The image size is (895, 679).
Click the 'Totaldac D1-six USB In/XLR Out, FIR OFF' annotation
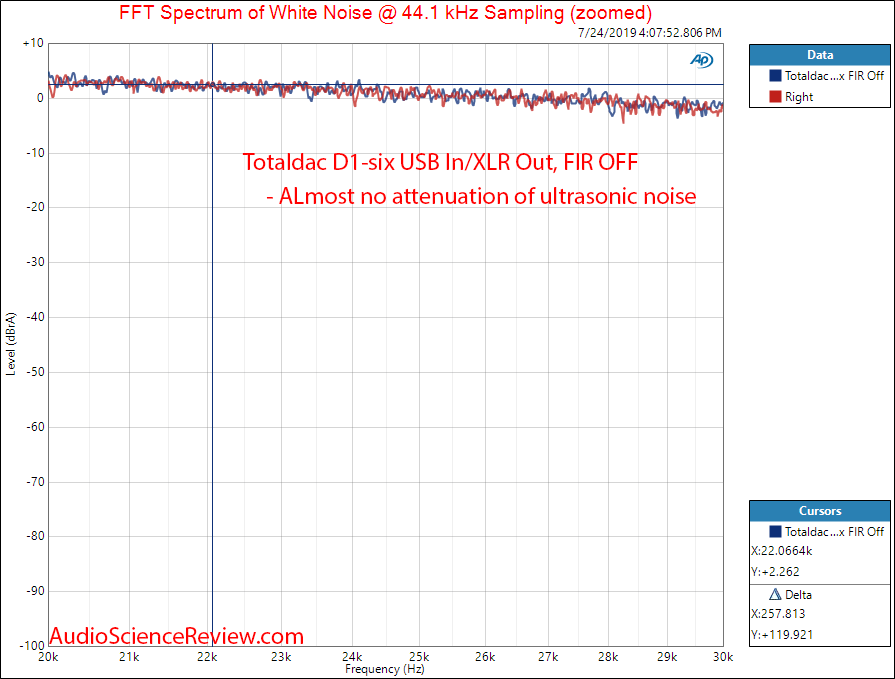click(x=440, y=162)
